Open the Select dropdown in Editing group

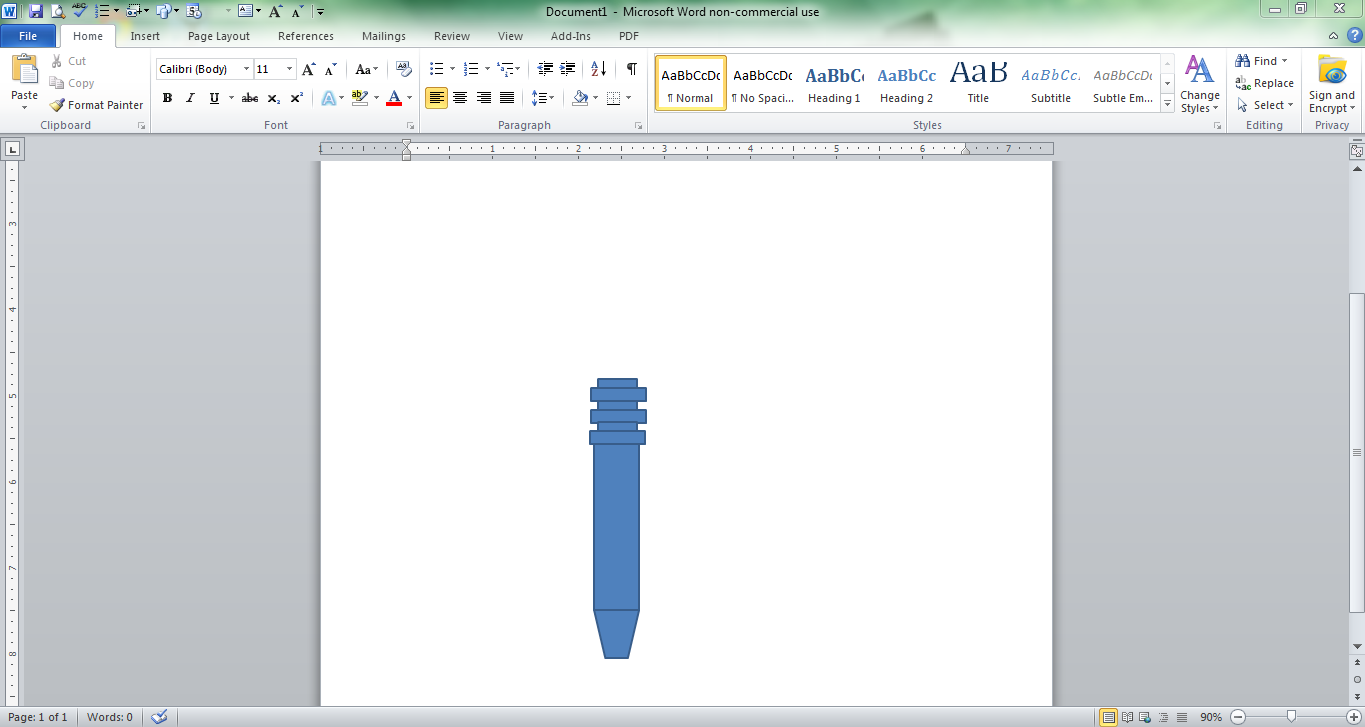1265,105
